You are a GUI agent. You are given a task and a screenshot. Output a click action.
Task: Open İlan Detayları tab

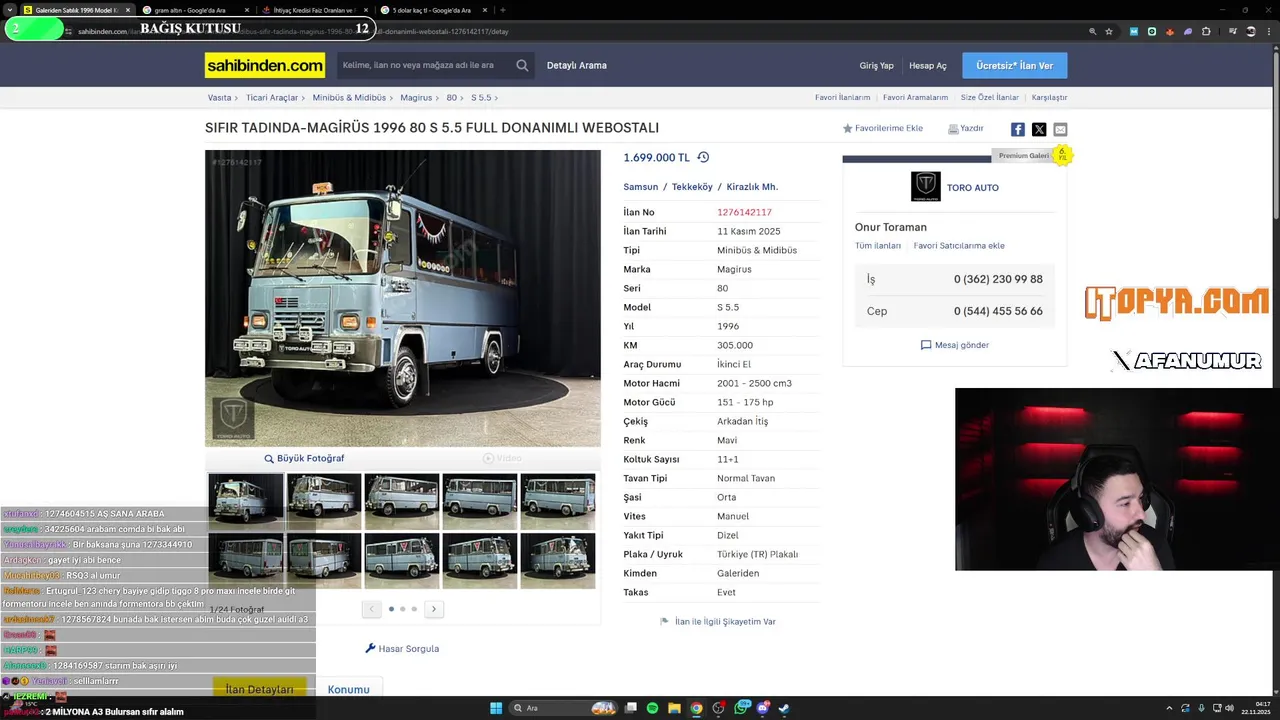(x=259, y=689)
